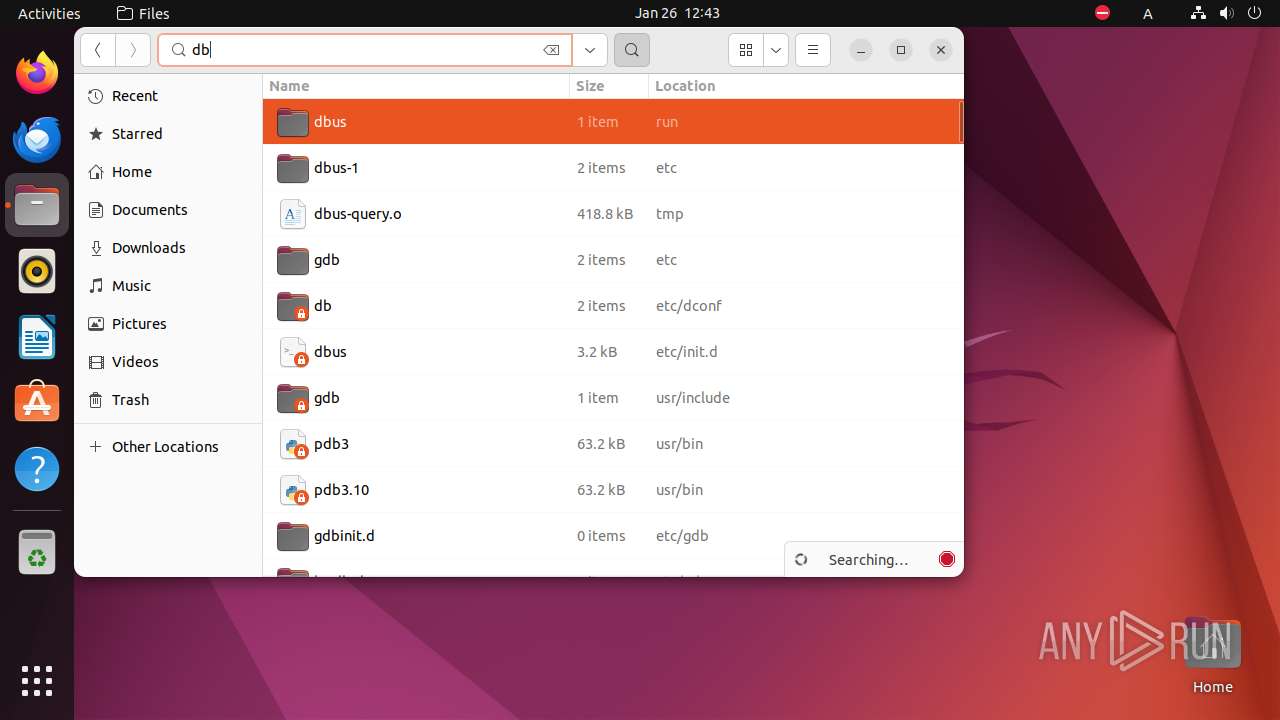The width and height of the screenshot is (1280, 720).
Task: Select the dbus-1 folder icon
Action: 293,168
